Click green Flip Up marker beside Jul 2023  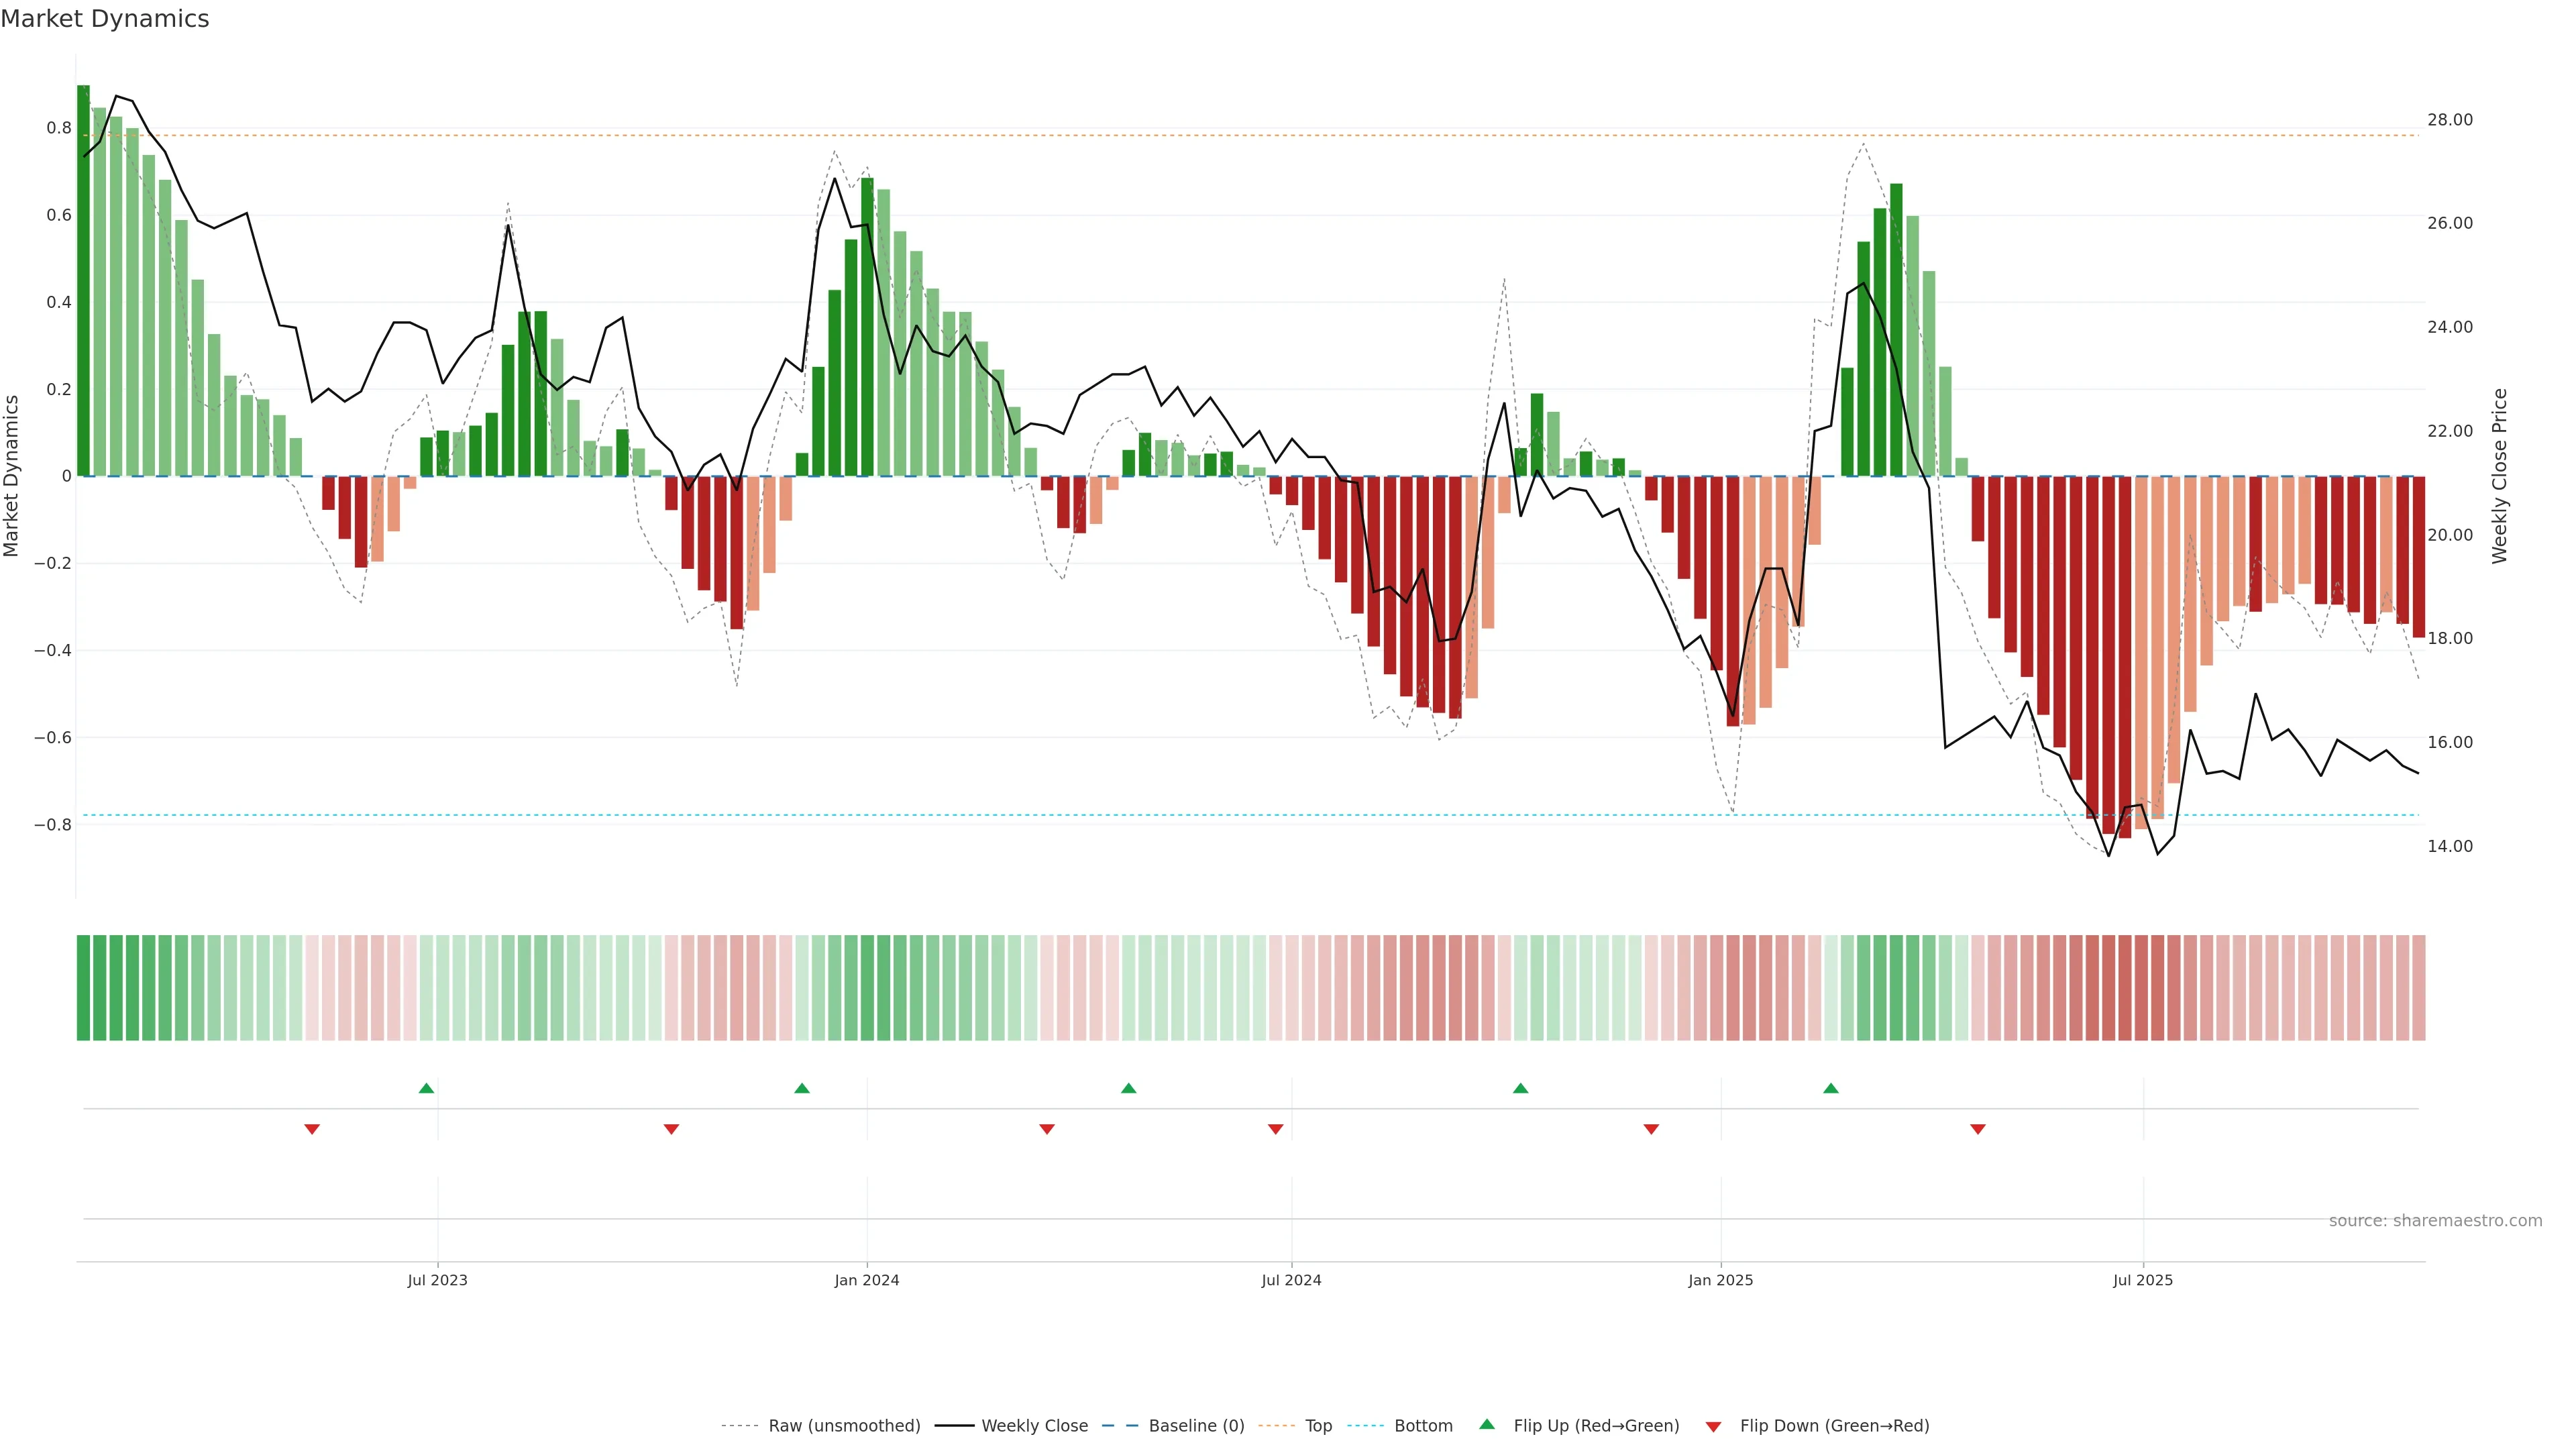pos(426,1088)
